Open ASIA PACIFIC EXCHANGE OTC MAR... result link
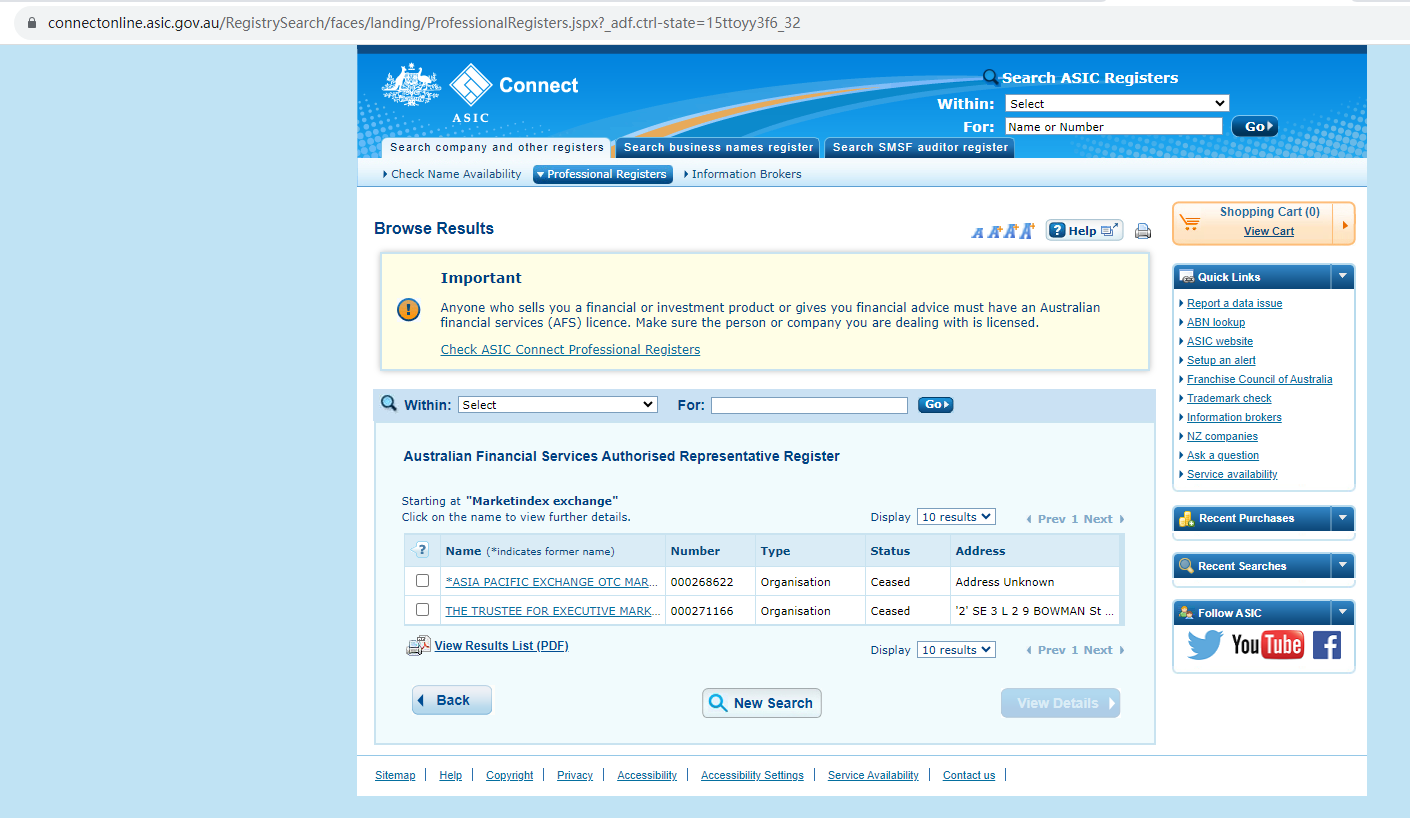The height and width of the screenshot is (818, 1410). pos(553,582)
